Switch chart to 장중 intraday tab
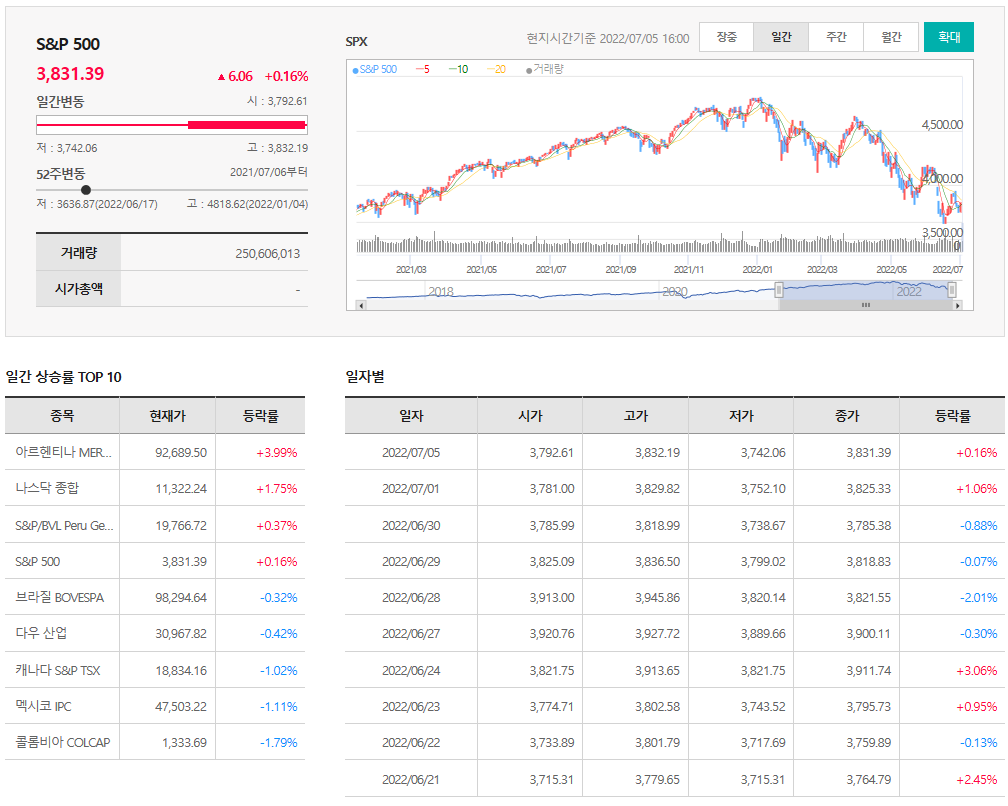Viewport: 1008px width, 806px height. [726, 37]
